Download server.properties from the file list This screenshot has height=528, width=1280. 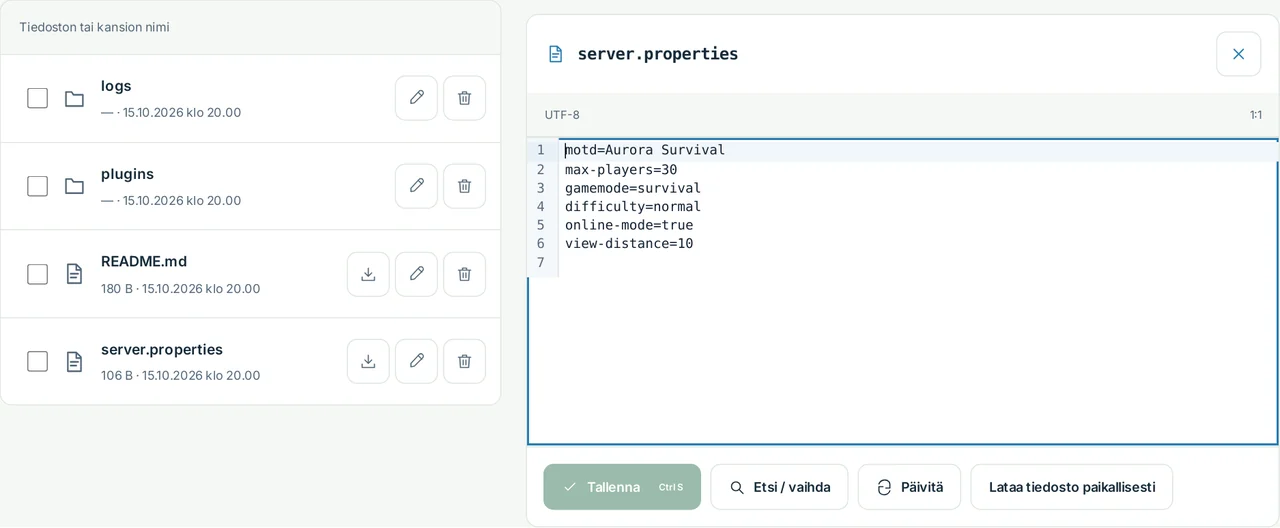point(368,361)
